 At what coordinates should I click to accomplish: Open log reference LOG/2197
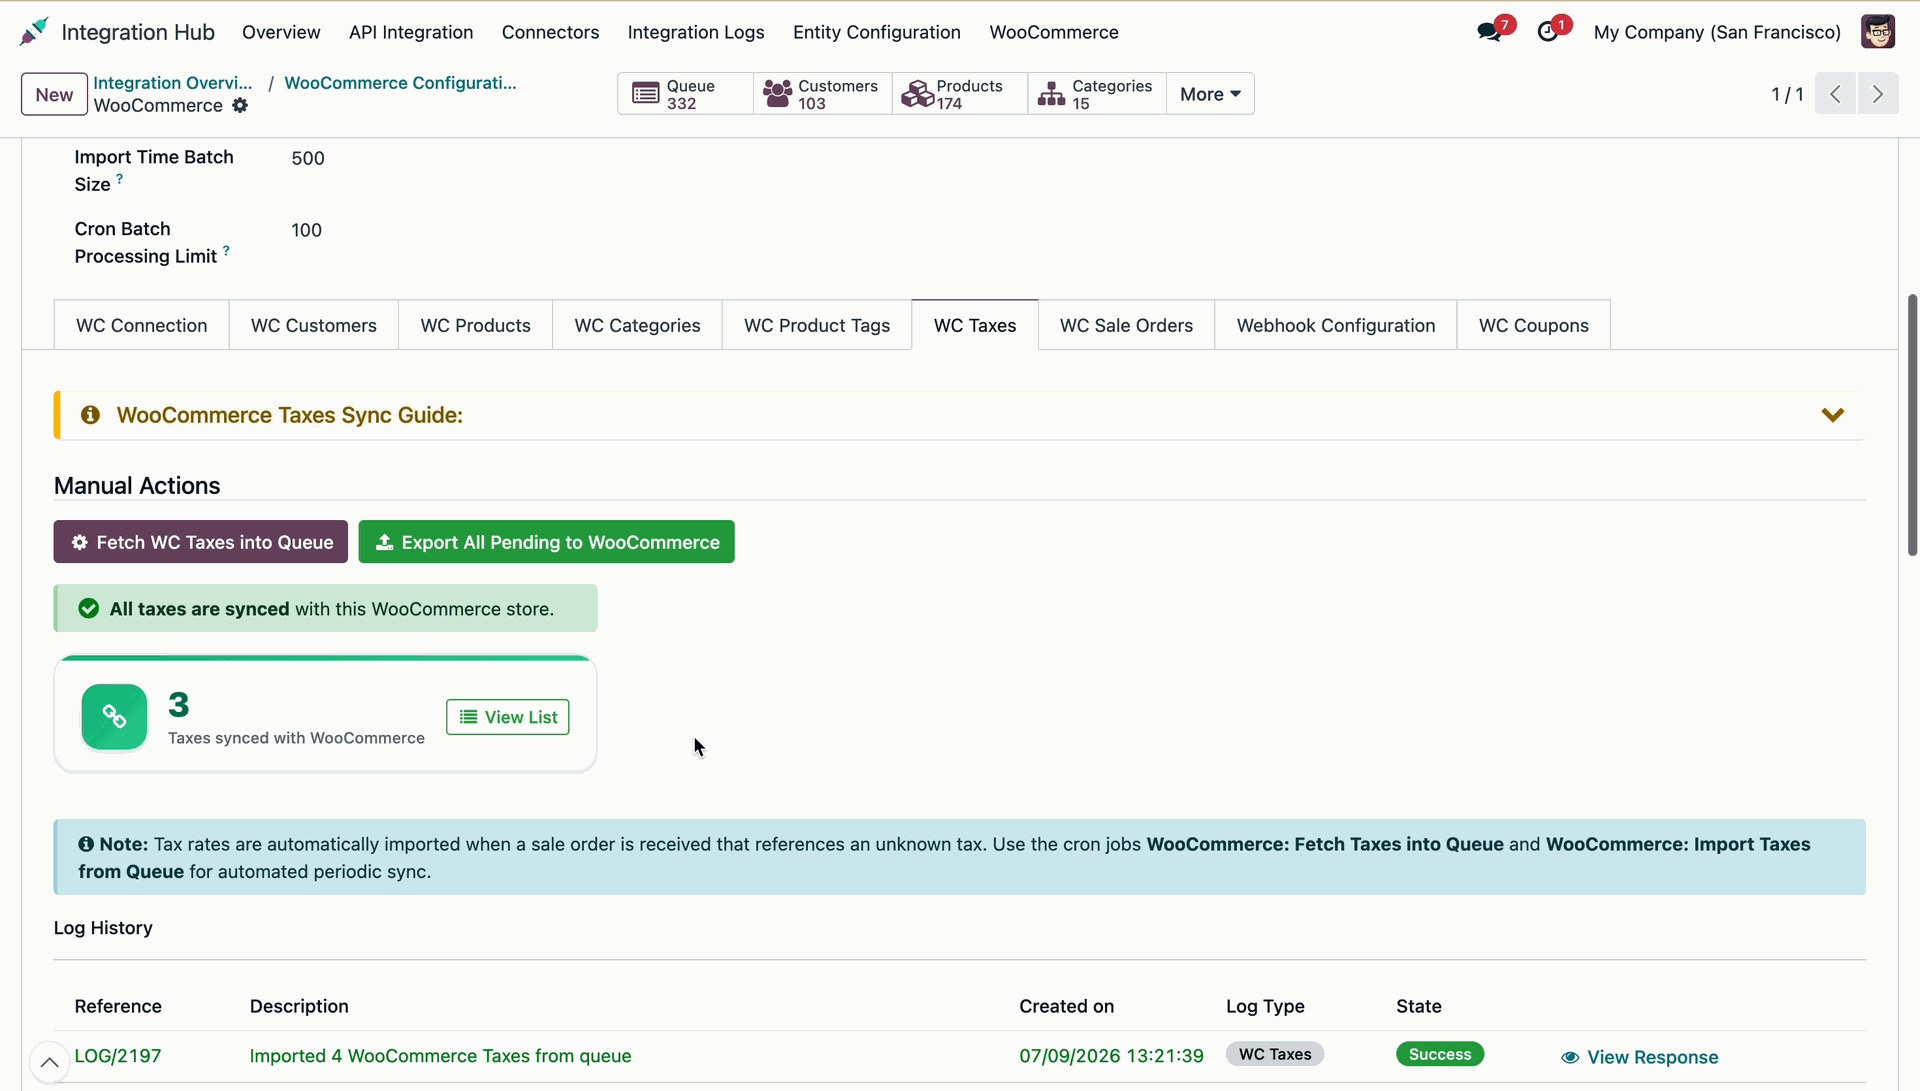(x=118, y=1056)
